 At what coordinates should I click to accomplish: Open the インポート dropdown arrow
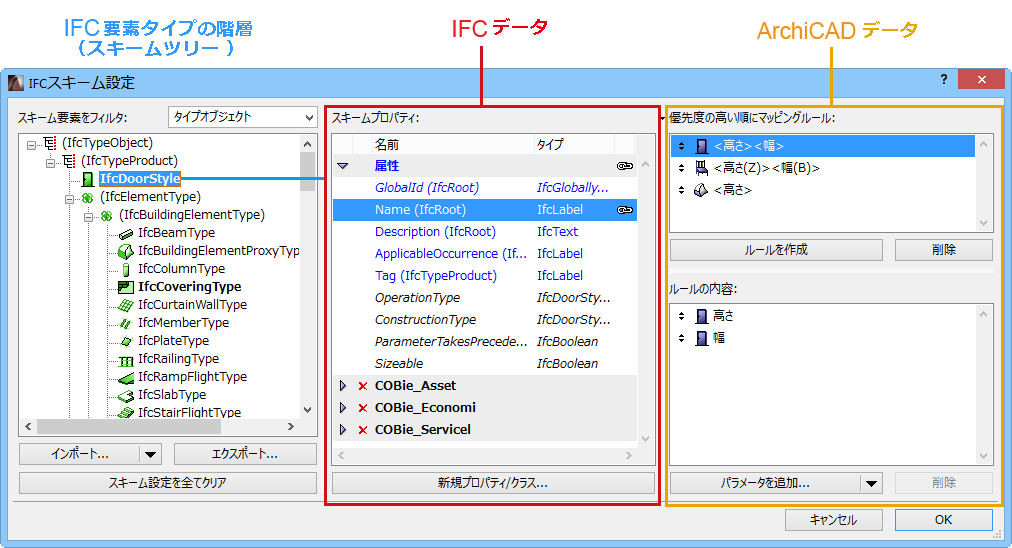pos(150,454)
